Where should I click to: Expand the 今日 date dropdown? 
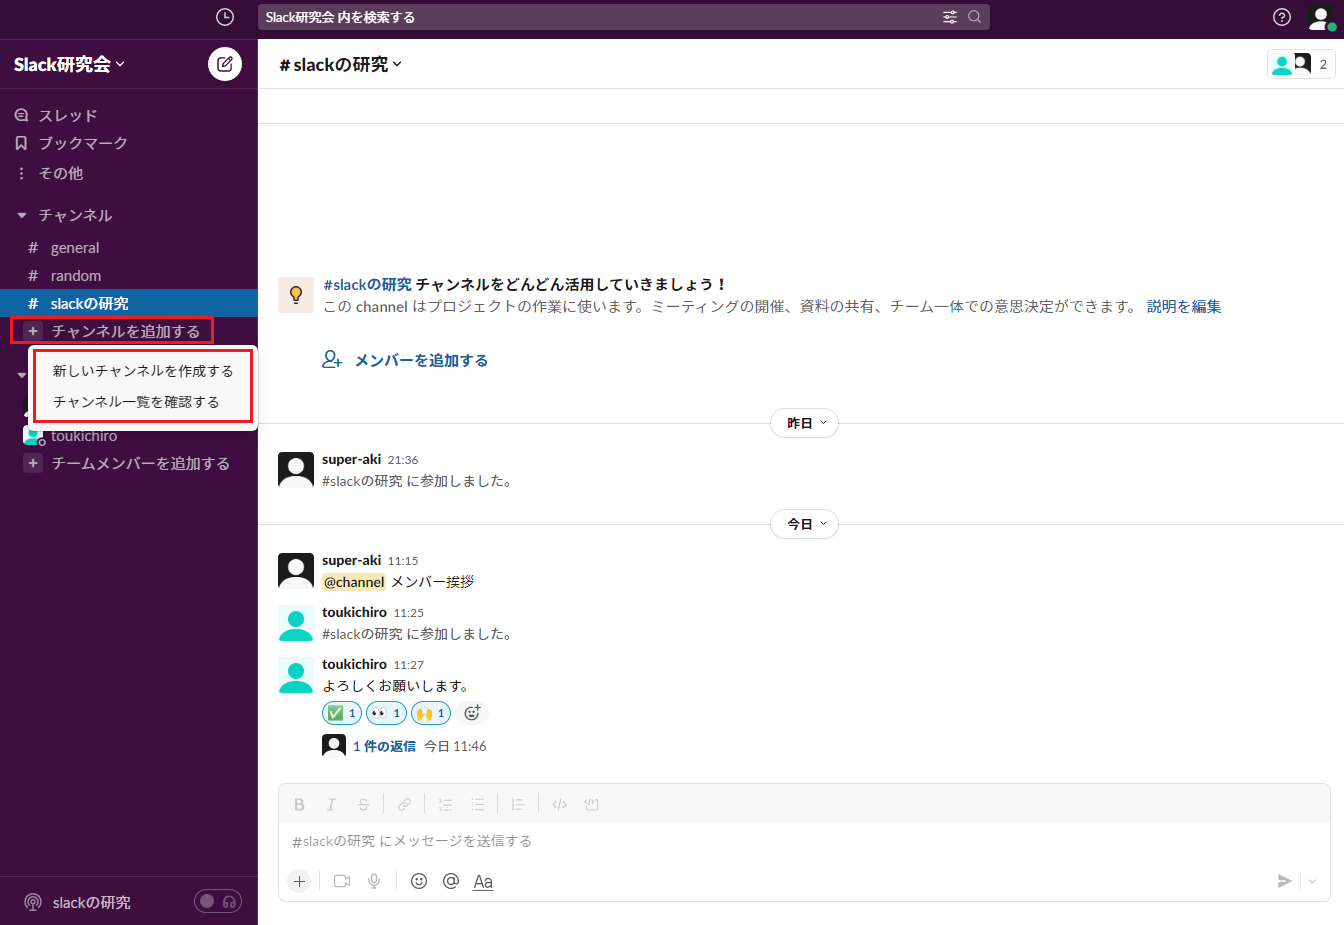(x=805, y=524)
